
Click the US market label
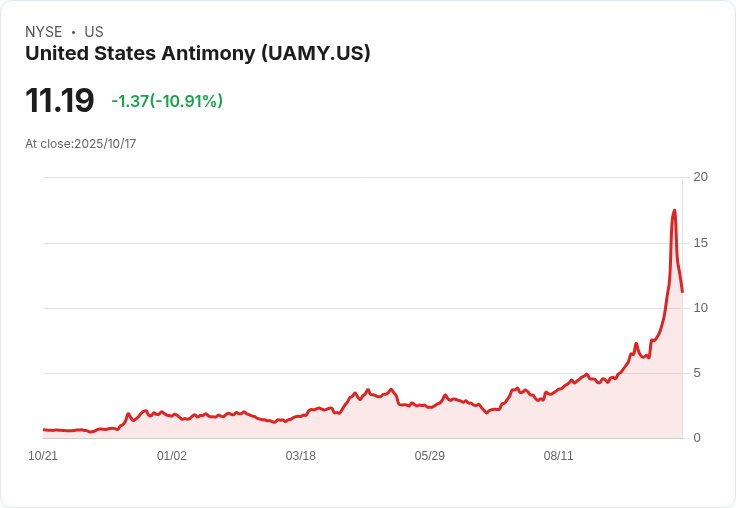(94, 32)
